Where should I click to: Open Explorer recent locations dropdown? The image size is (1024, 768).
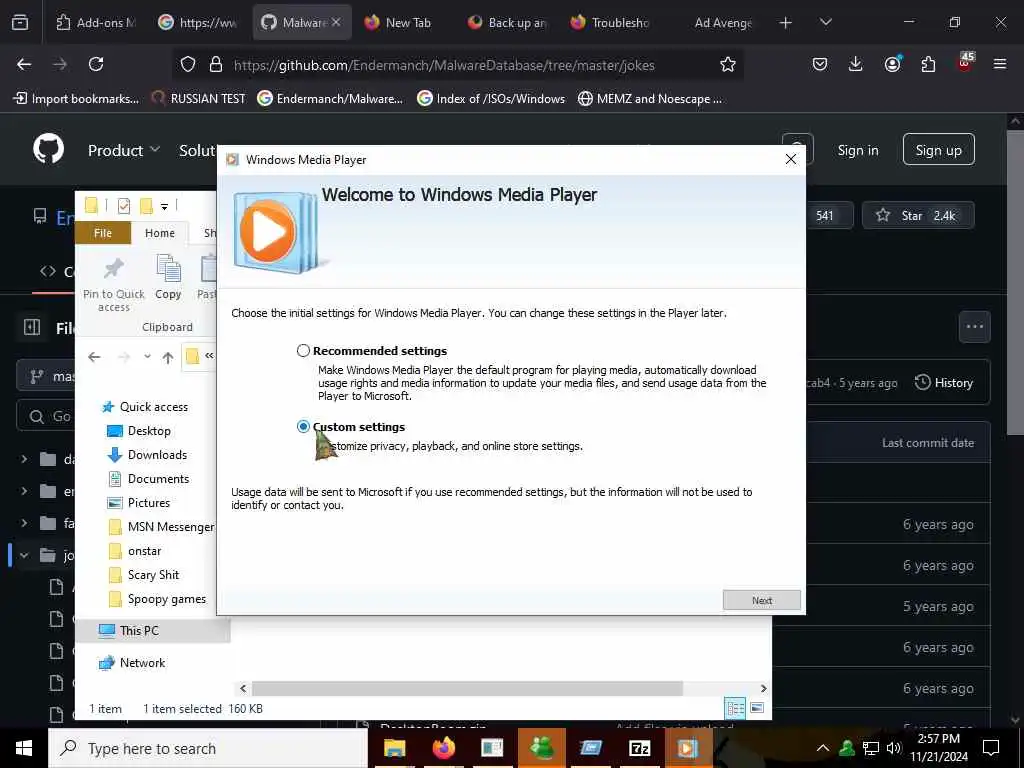(148, 357)
